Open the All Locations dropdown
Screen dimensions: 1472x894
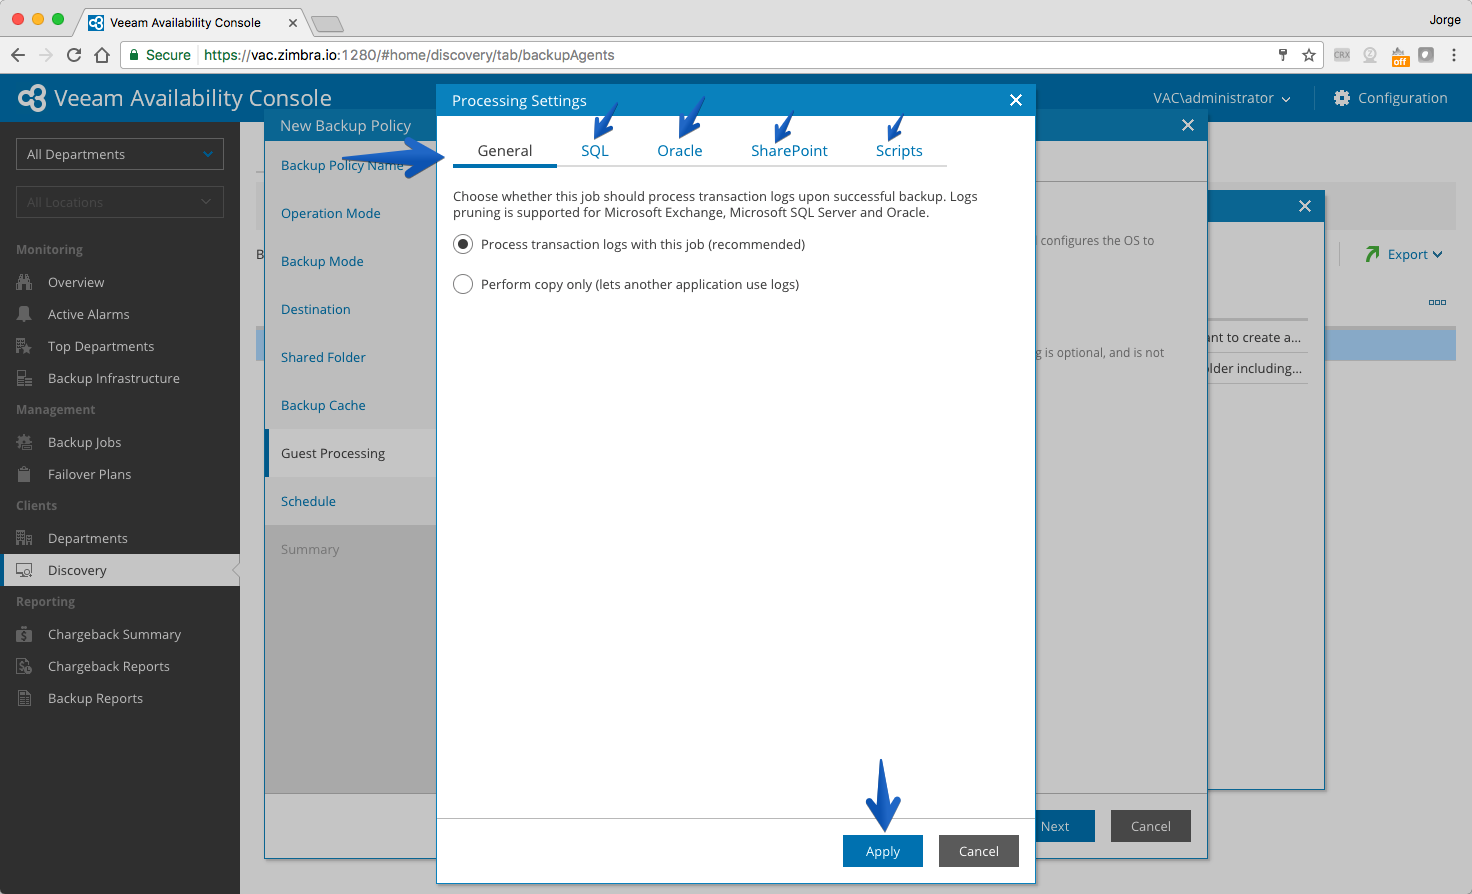pos(120,202)
